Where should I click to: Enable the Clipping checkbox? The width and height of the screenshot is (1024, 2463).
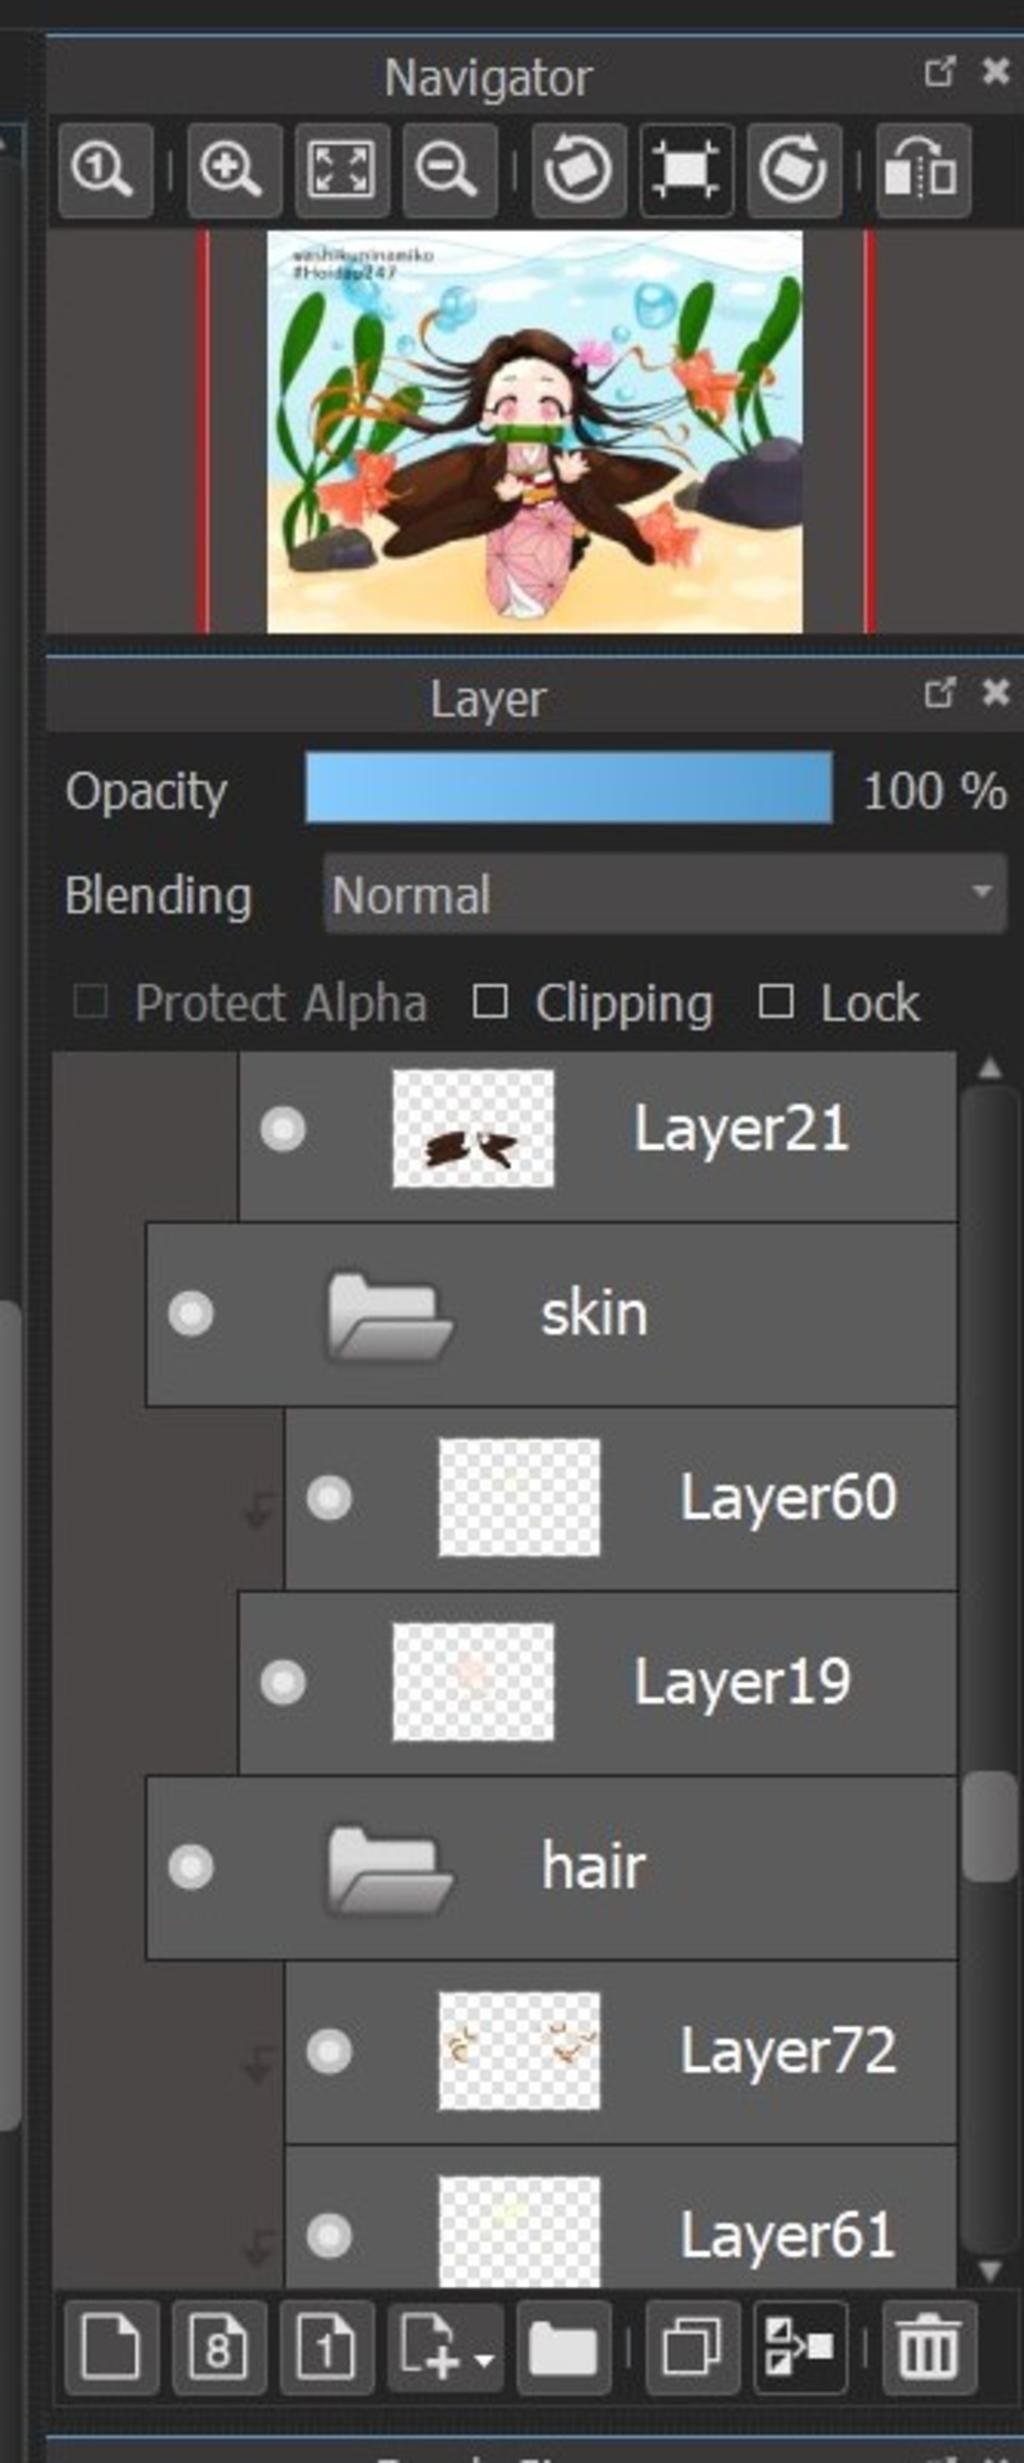click(489, 1001)
